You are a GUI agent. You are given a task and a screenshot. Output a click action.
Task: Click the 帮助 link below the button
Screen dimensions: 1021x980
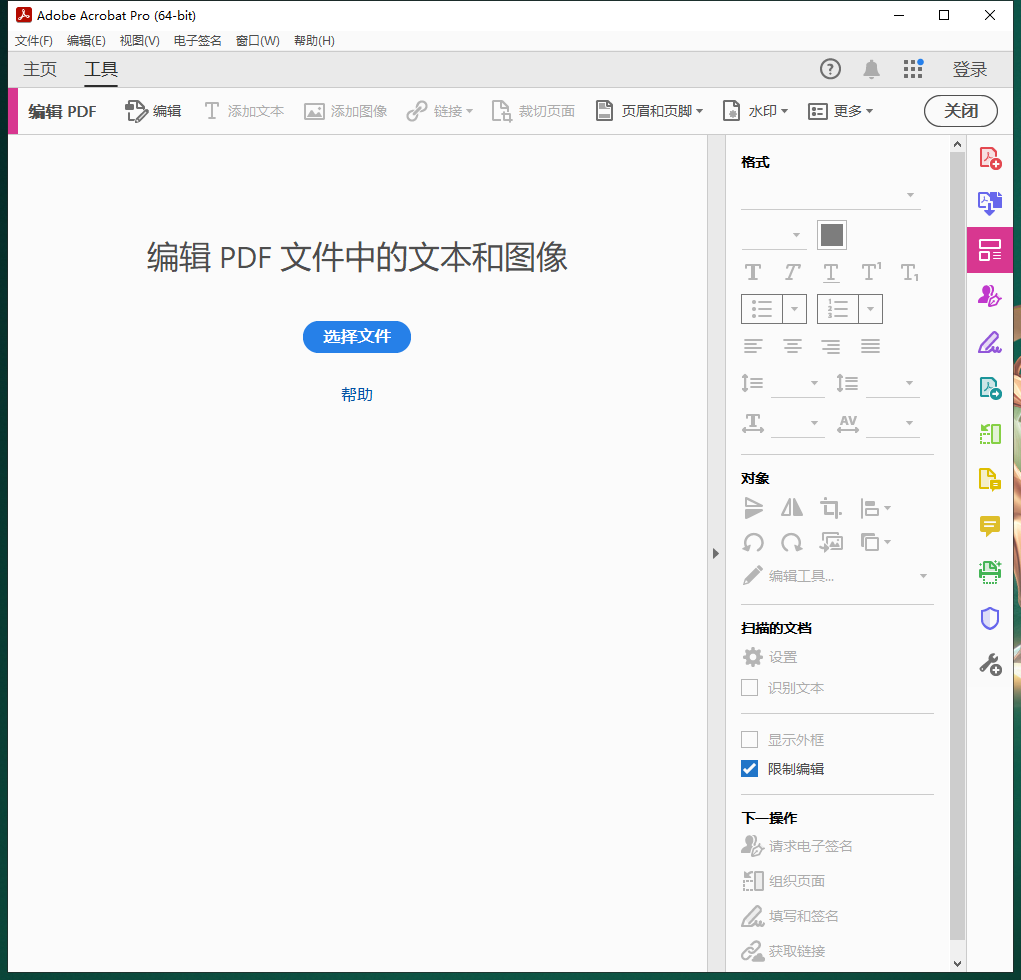(356, 395)
